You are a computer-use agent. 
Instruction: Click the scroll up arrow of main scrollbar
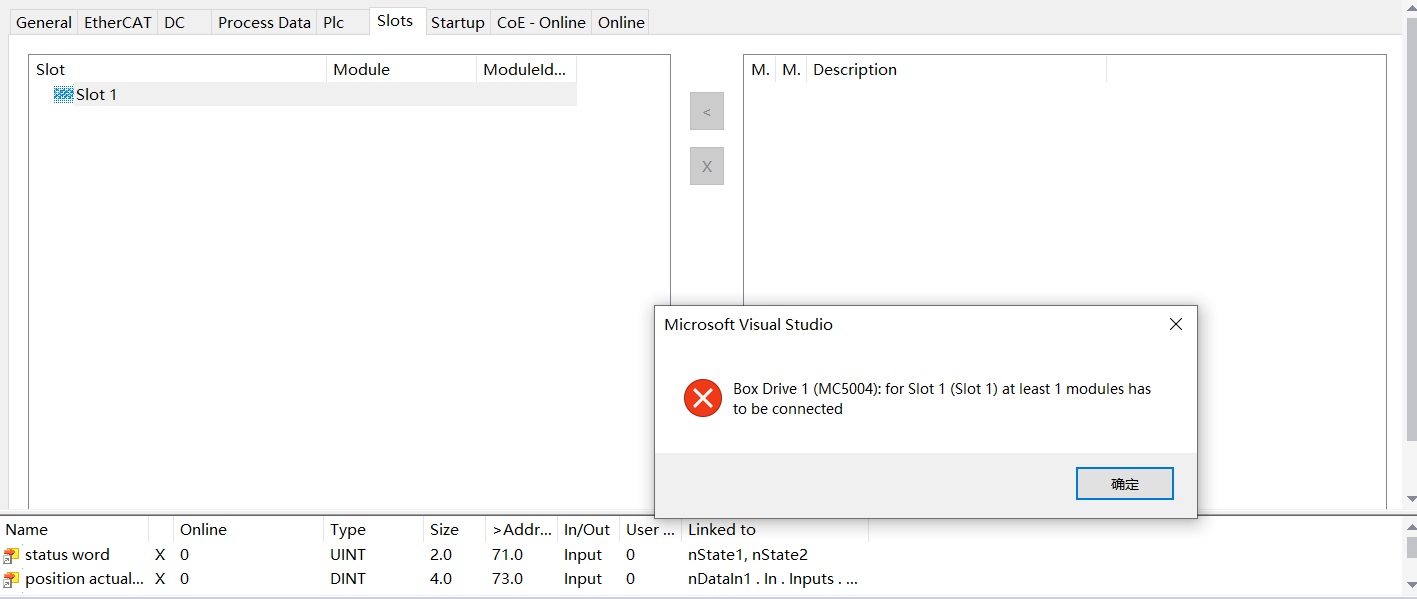1410,9
